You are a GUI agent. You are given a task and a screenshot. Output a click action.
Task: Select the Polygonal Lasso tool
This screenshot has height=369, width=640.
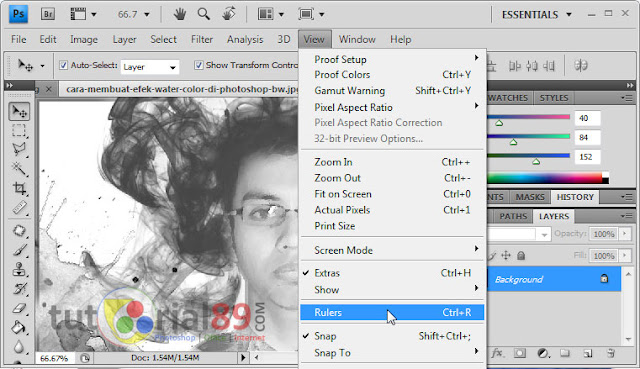pos(19,149)
